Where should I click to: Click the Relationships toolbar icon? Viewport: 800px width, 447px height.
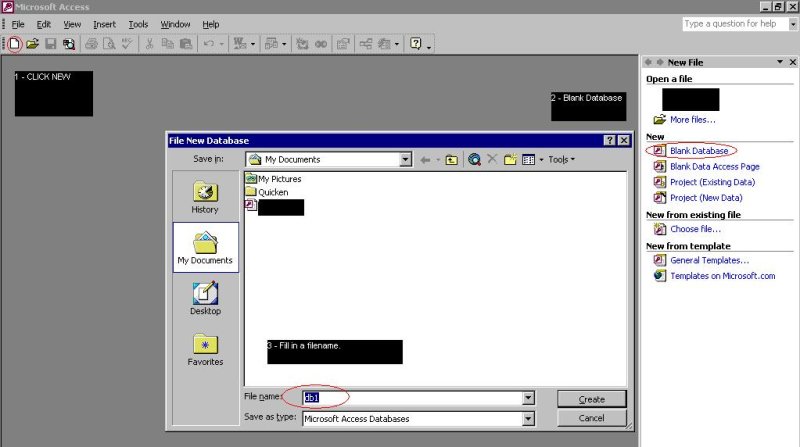pyautogui.click(x=366, y=44)
